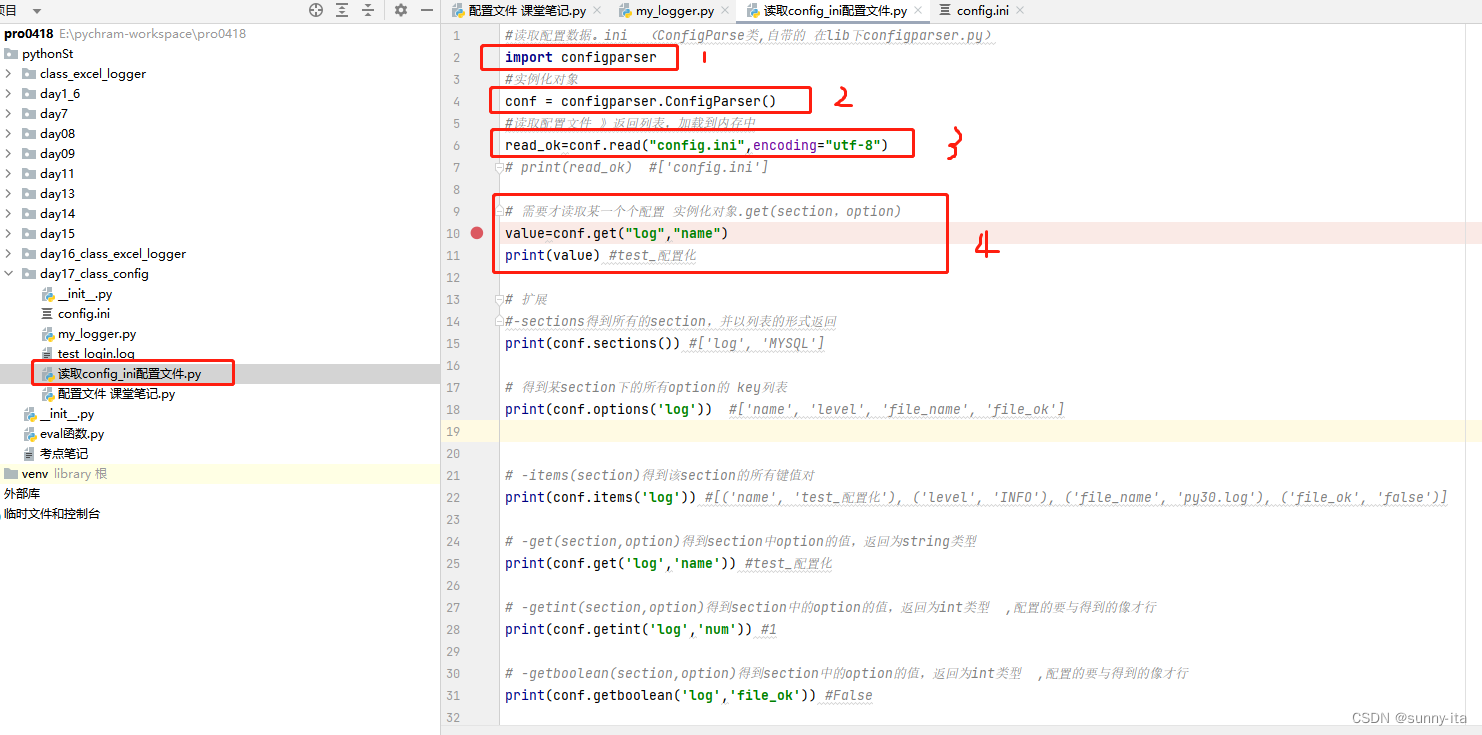Screen dimensions: 1482x735
Task: Click the fold marker on line 13
Action: pos(498,299)
